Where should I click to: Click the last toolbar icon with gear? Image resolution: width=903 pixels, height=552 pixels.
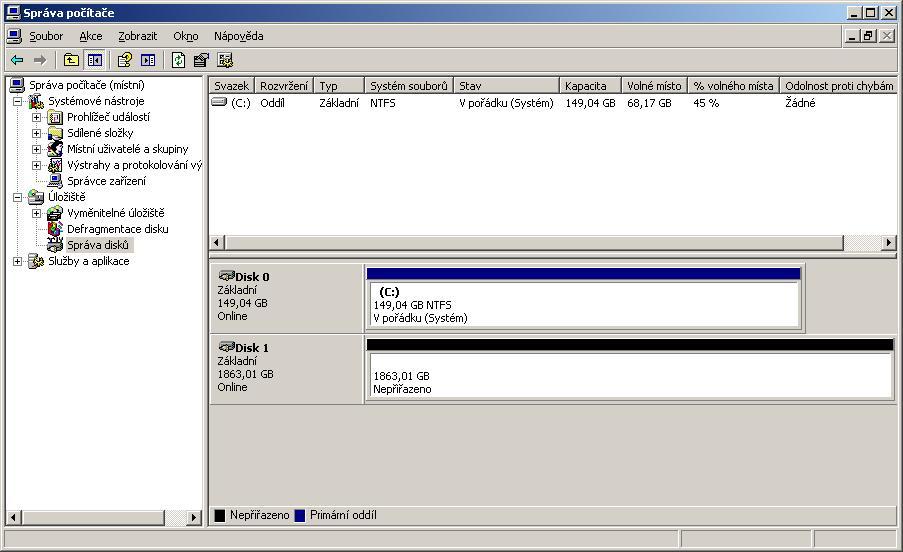[x=225, y=60]
